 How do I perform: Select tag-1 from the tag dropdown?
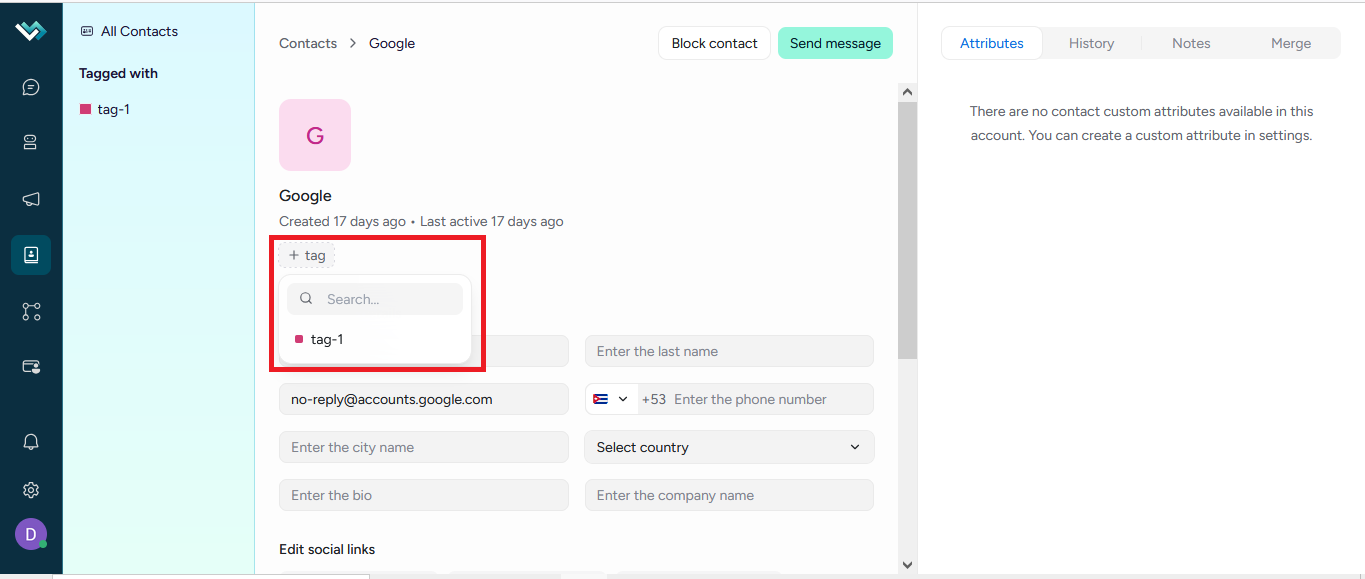click(375, 339)
